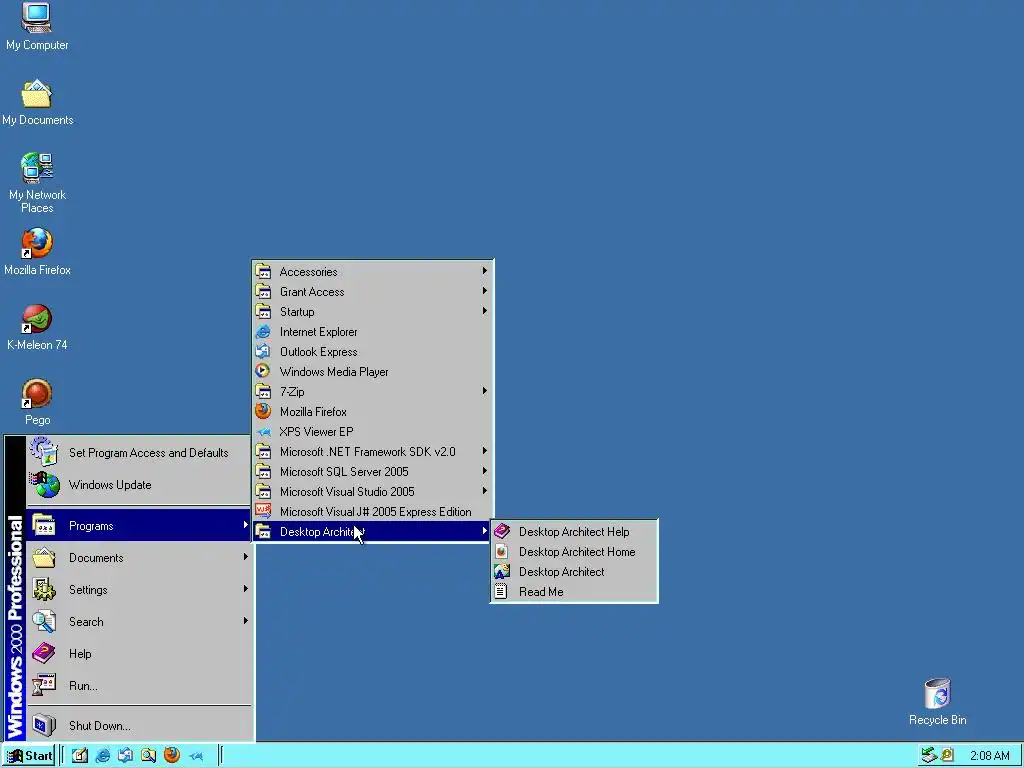Viewport: 1024px width, 768px height.
Task: Expand the Grant Access program folder
Action: [372, 292]
